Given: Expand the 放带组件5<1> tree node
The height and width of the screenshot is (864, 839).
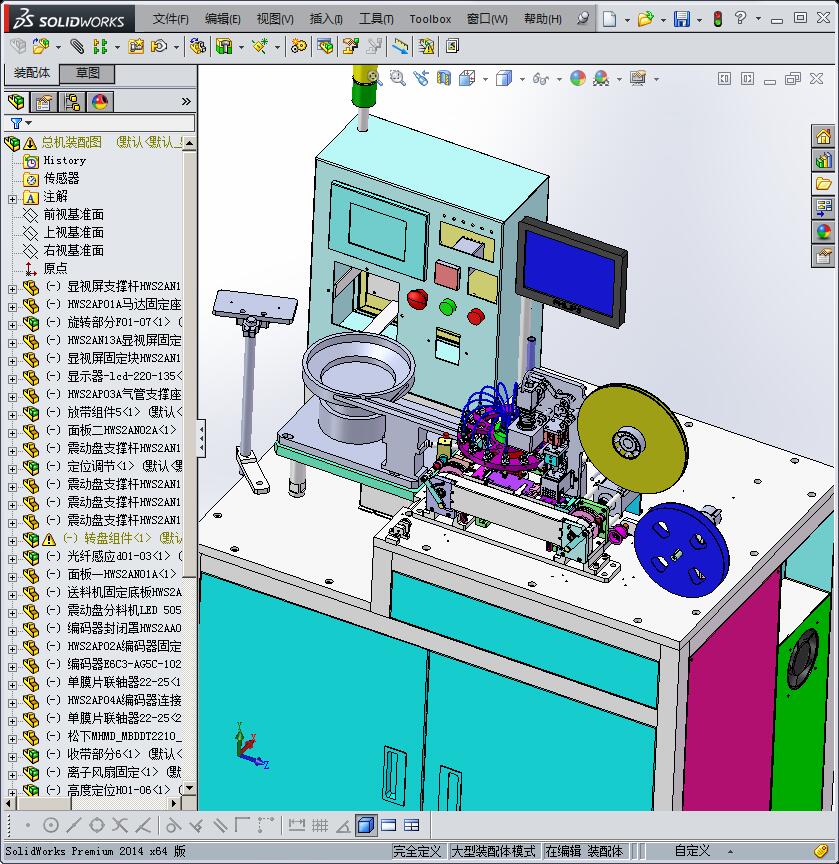Looking at the screenshot, I should 12,415.
